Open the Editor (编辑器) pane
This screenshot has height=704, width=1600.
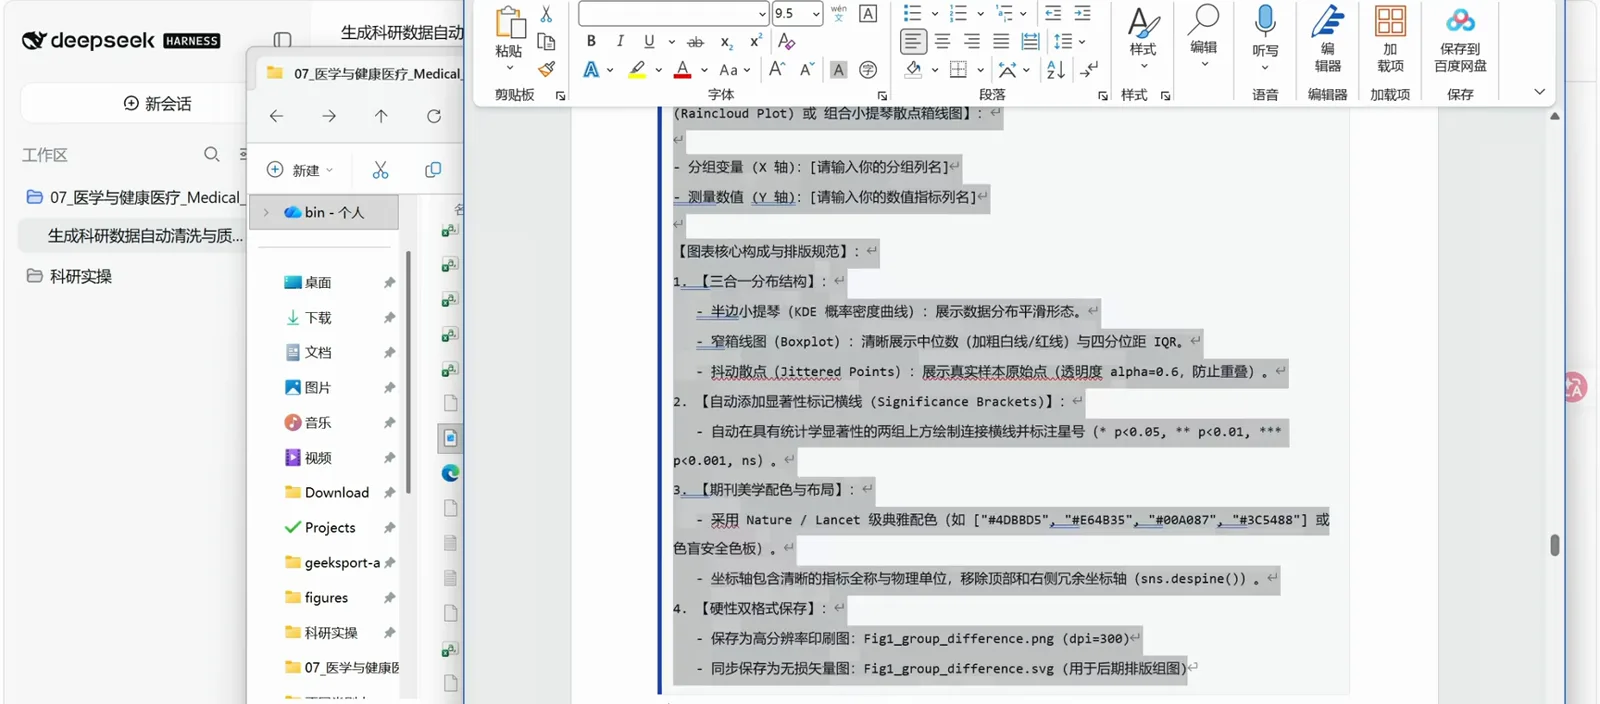click(x=1327, y=39)
